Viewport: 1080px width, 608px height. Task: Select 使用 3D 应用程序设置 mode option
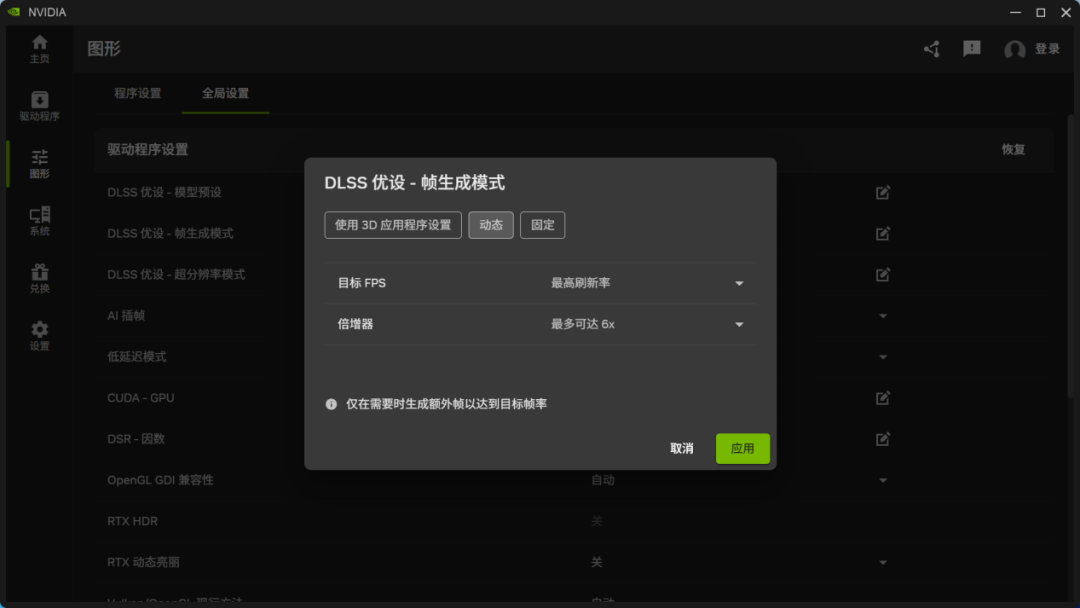tap(393, 225)
